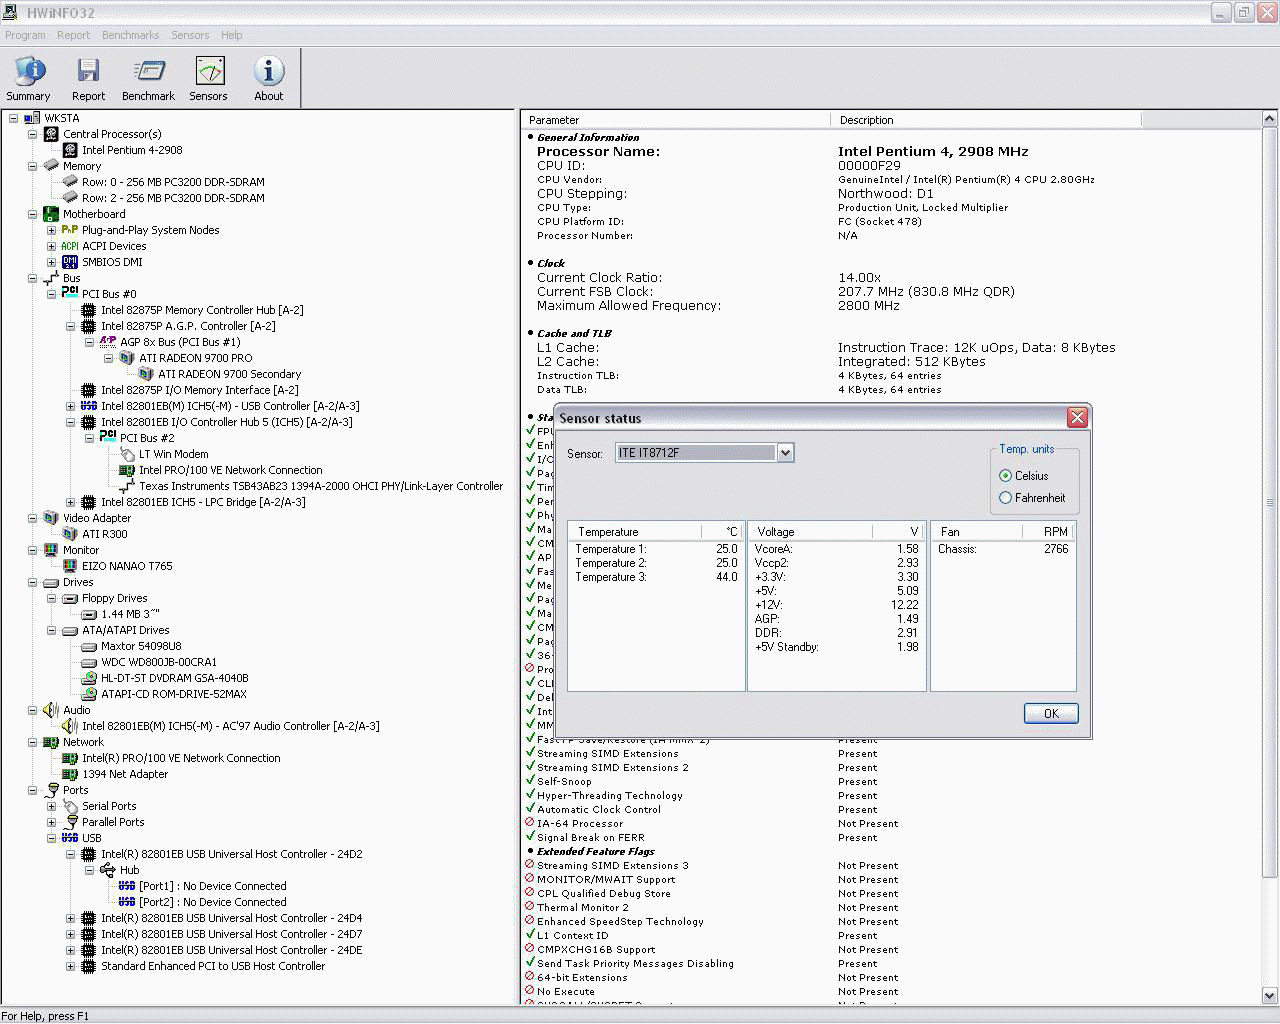
Task: Select the 1394 Net Adapter icon
Action: [x=70, y=774]
